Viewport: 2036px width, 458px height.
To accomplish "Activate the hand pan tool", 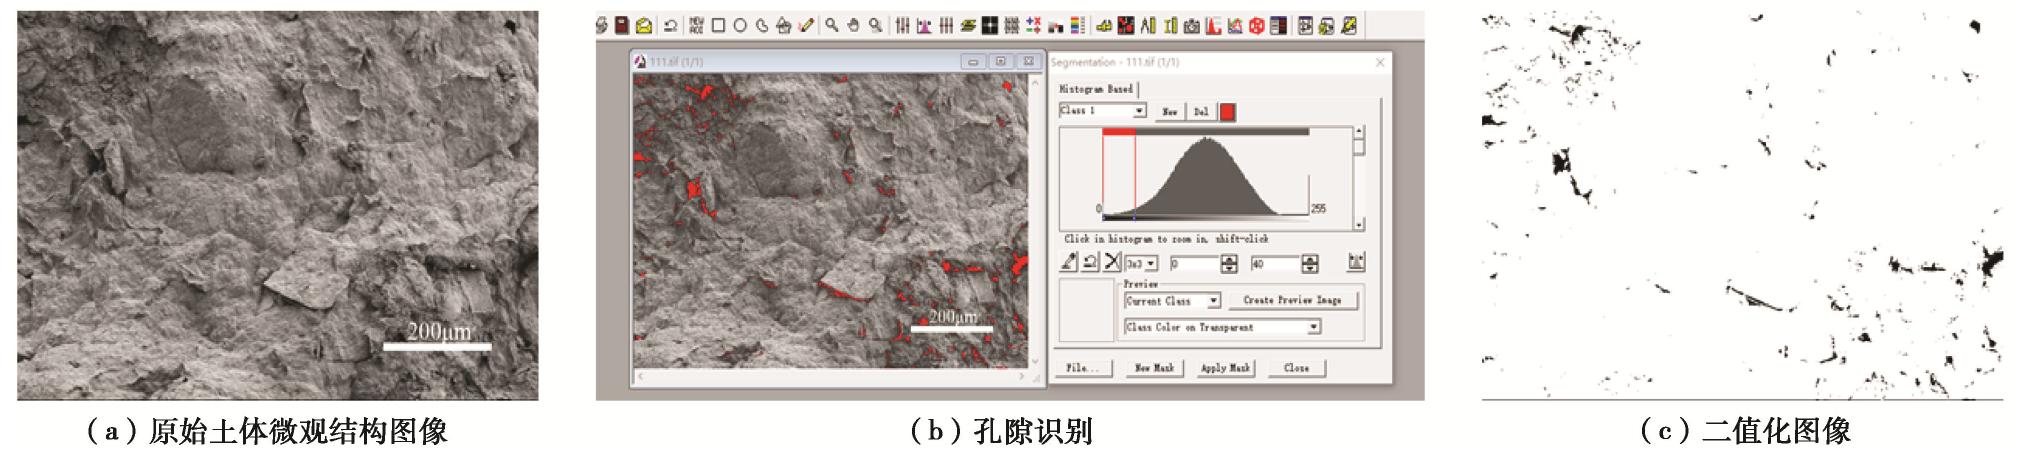I will tap(853, 26).
